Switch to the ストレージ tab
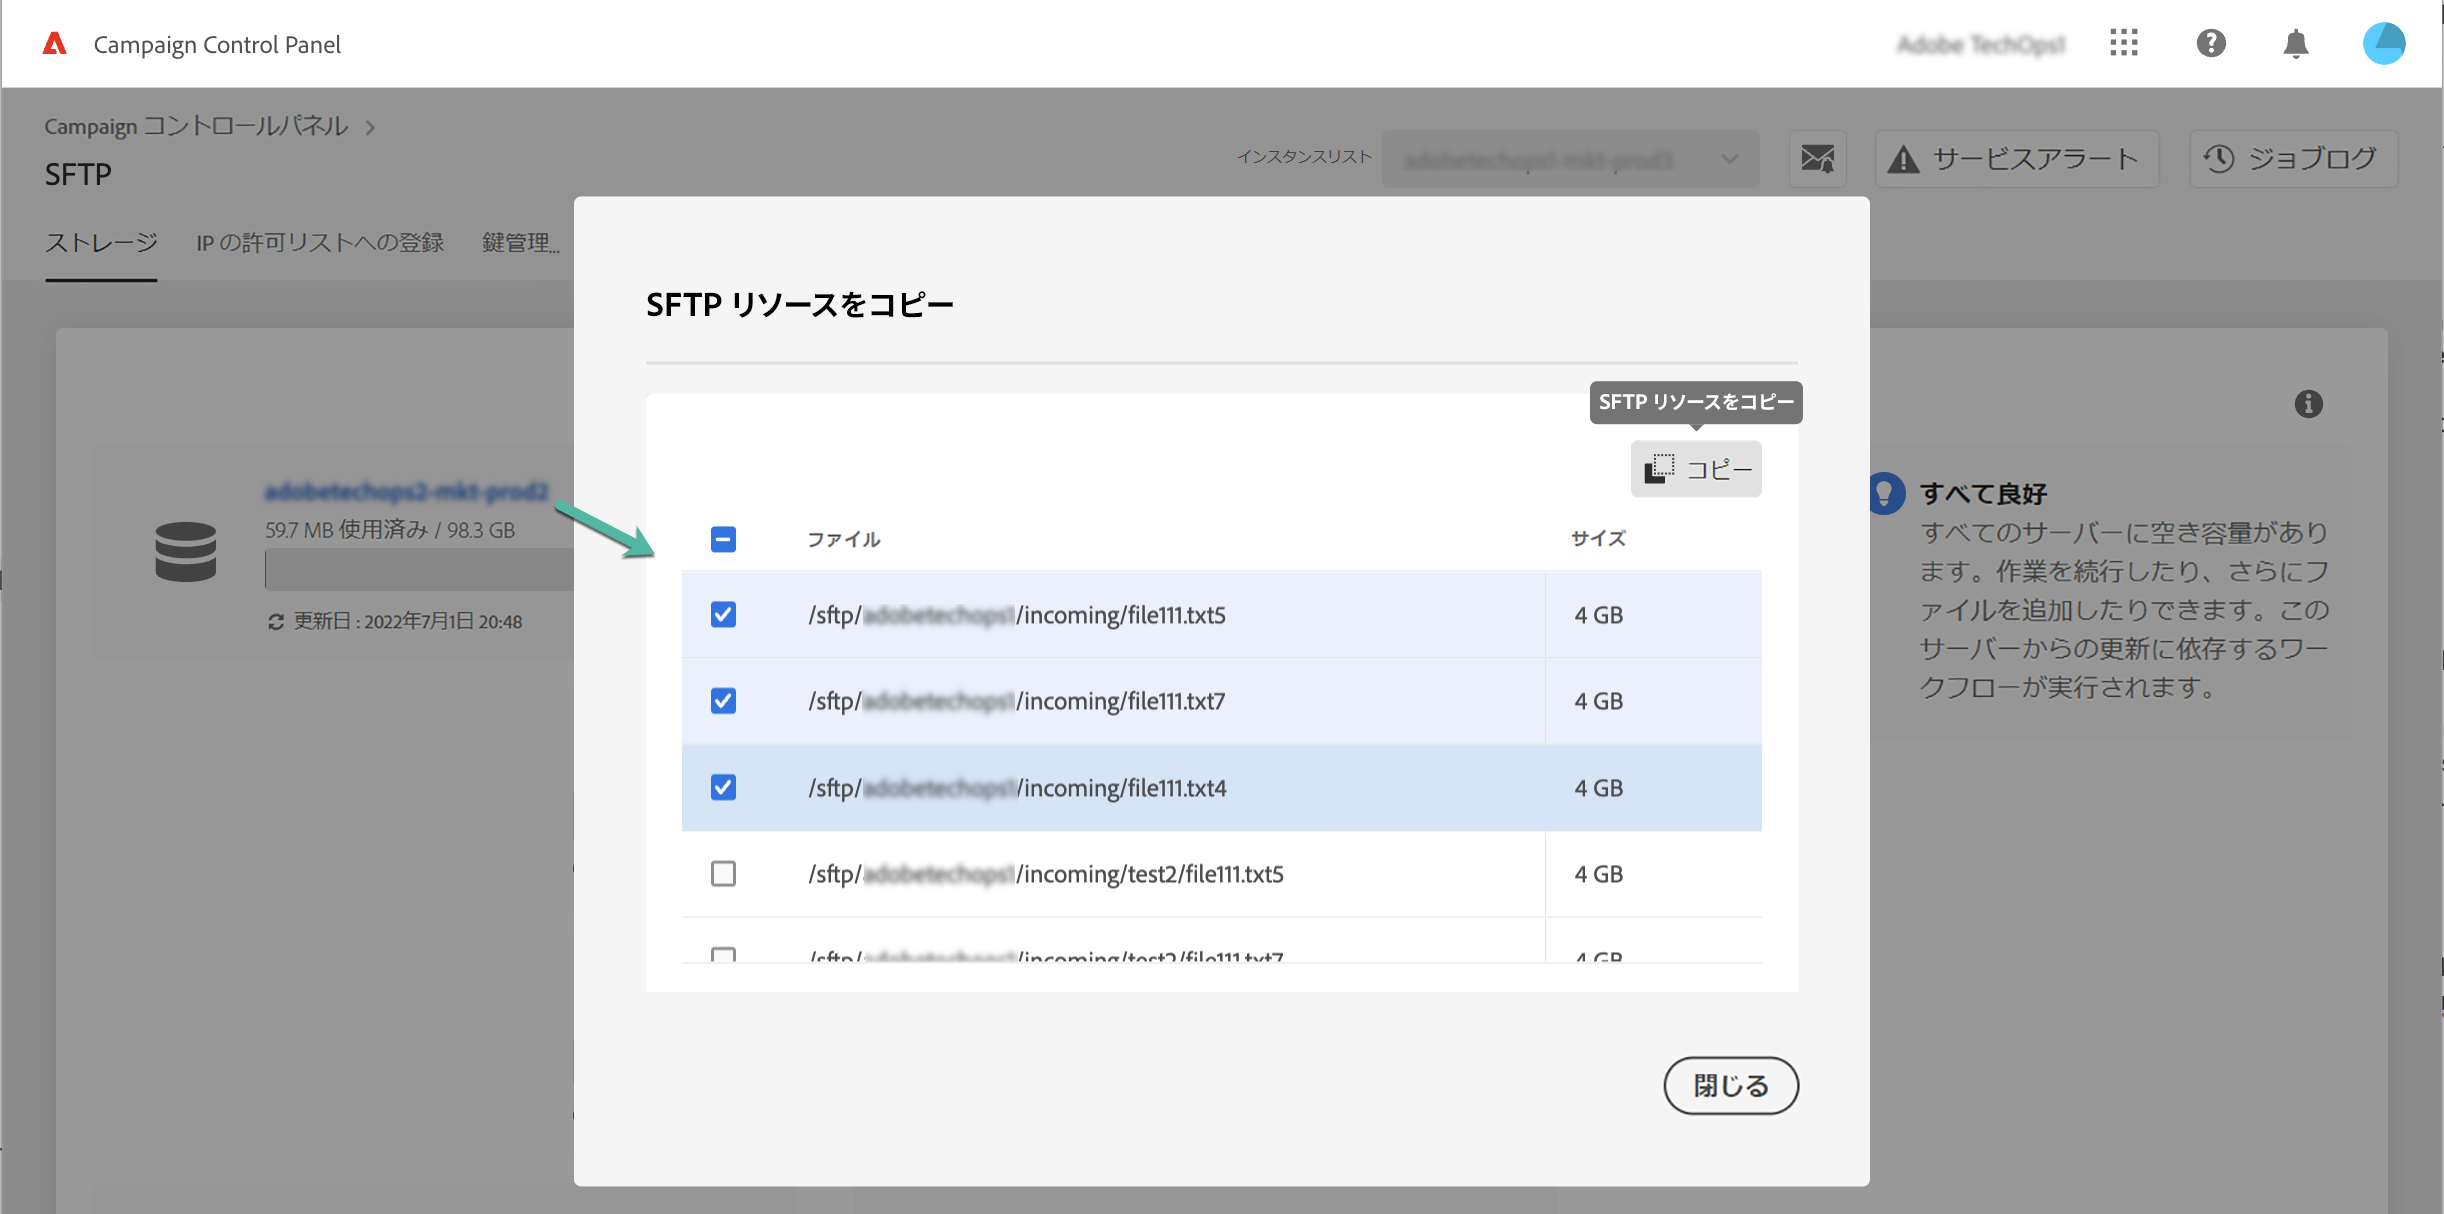2444x1214 pixels. [x=101, y=243]
